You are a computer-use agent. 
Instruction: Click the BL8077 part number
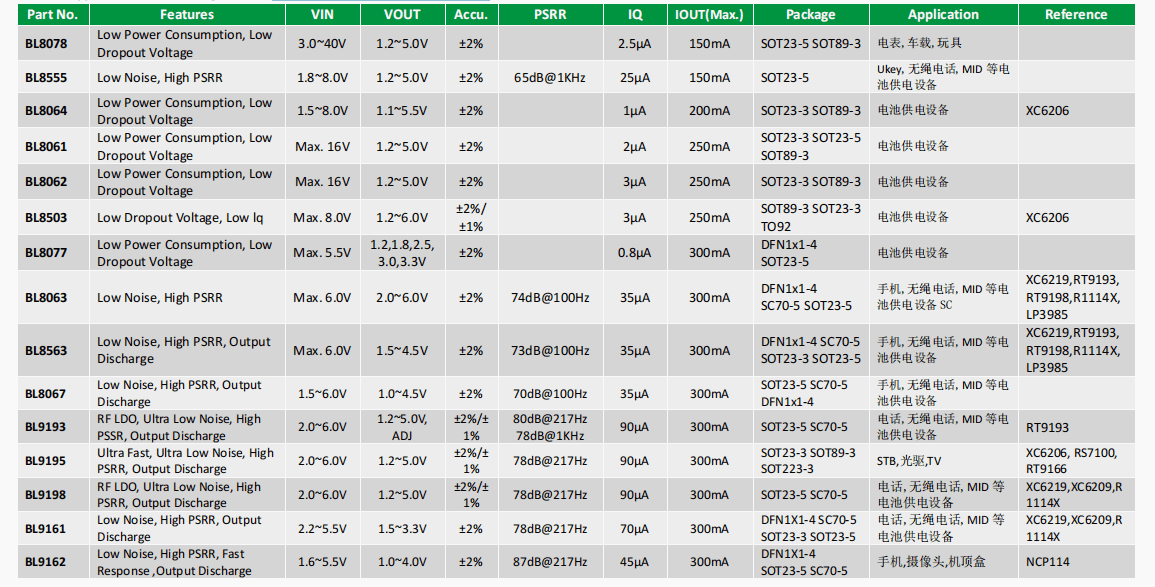point(46,253)
